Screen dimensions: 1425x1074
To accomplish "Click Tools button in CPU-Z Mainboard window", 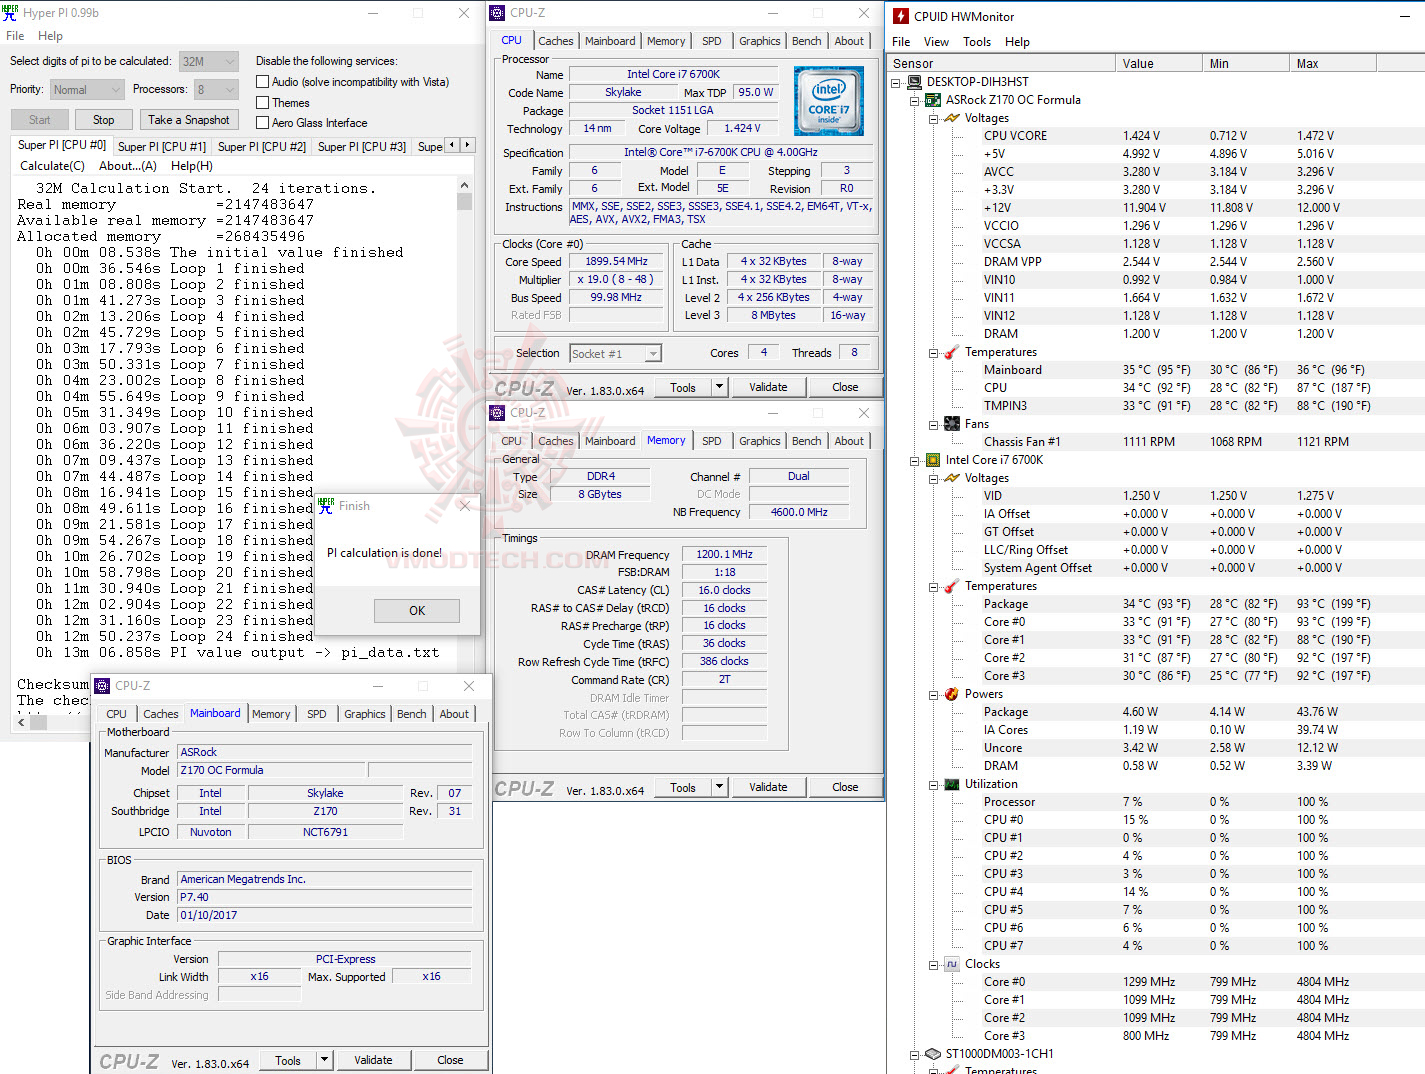I will (288, 1060).
